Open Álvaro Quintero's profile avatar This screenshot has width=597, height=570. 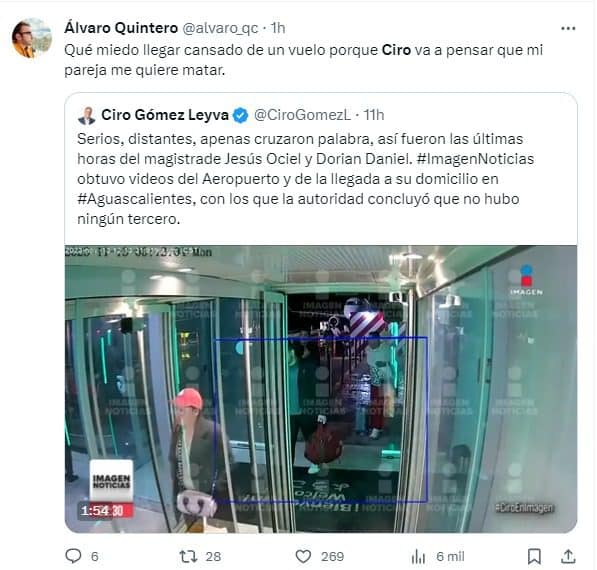(32, 38)
